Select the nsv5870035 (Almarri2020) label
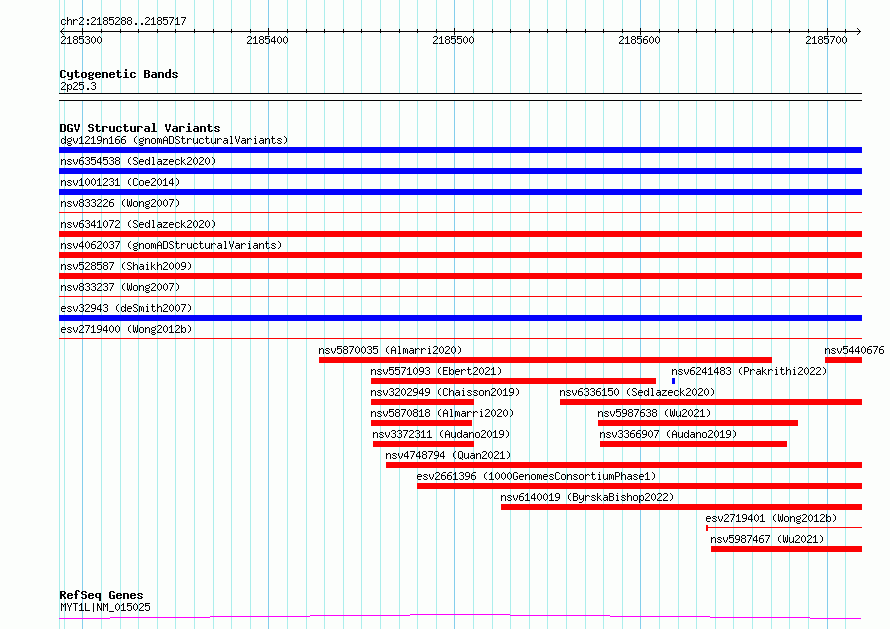Viewport: 890px width, 629px height. click(x=390, y=350)
